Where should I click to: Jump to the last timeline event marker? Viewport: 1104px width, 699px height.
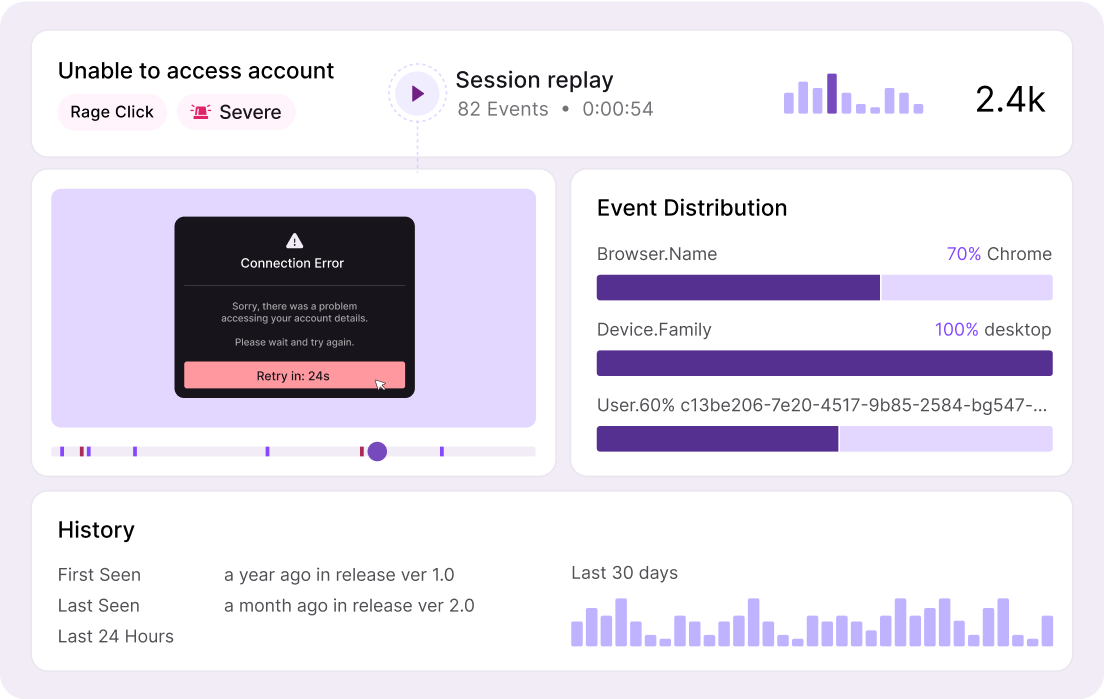[x=441, y=452]
